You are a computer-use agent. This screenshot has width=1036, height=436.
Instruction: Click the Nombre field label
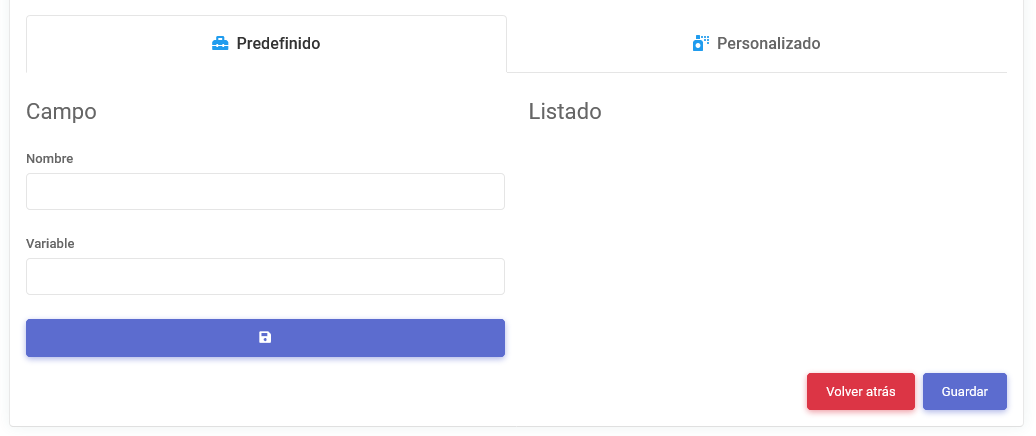coord(50,159)
